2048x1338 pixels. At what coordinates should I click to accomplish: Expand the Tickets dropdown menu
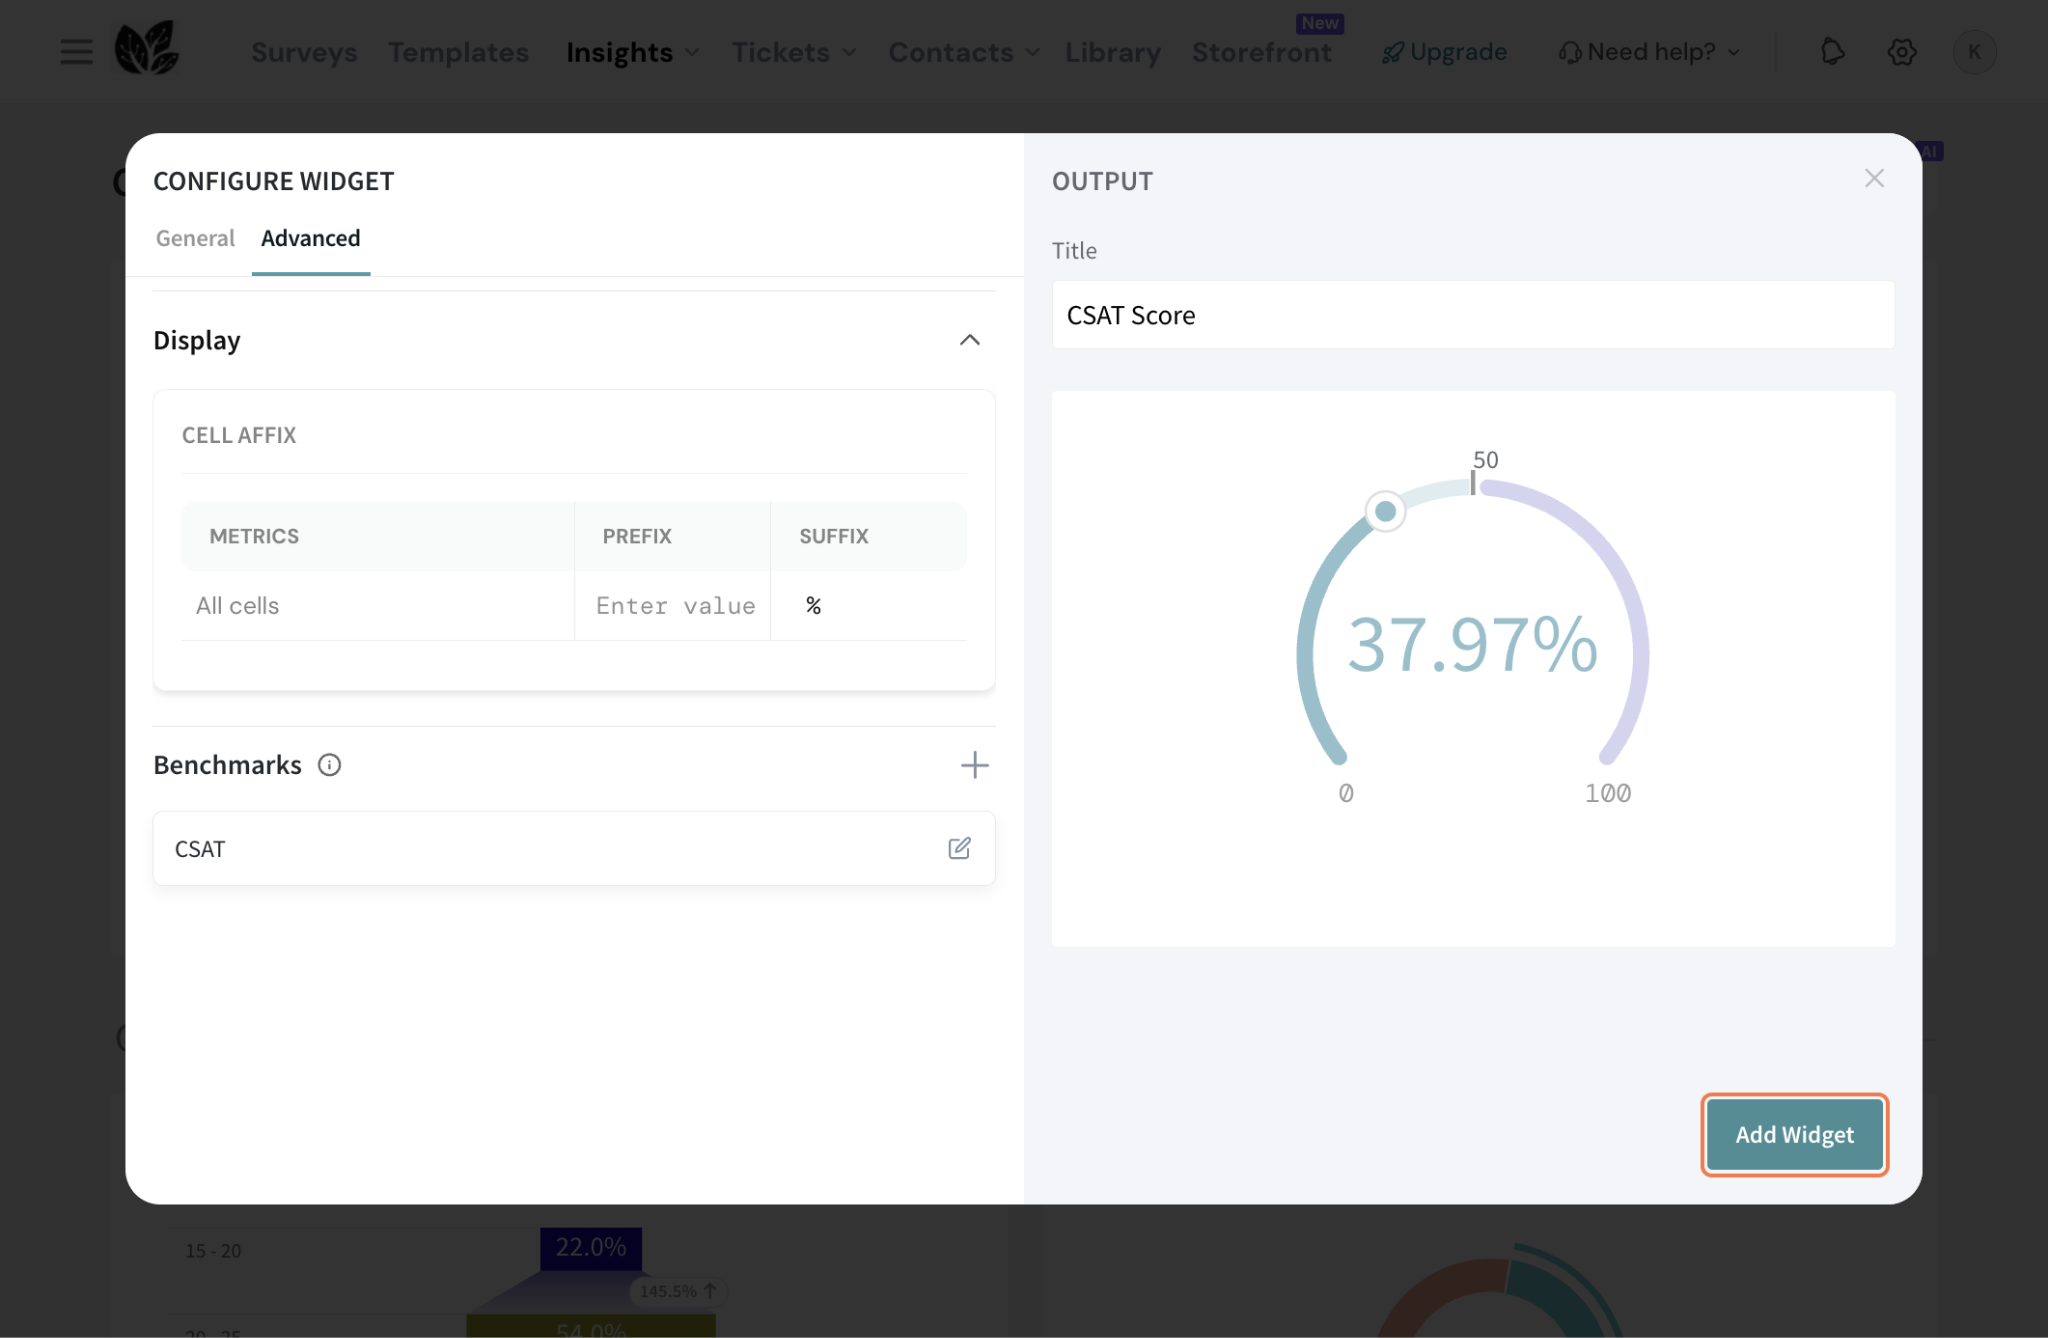click(793, 52)
